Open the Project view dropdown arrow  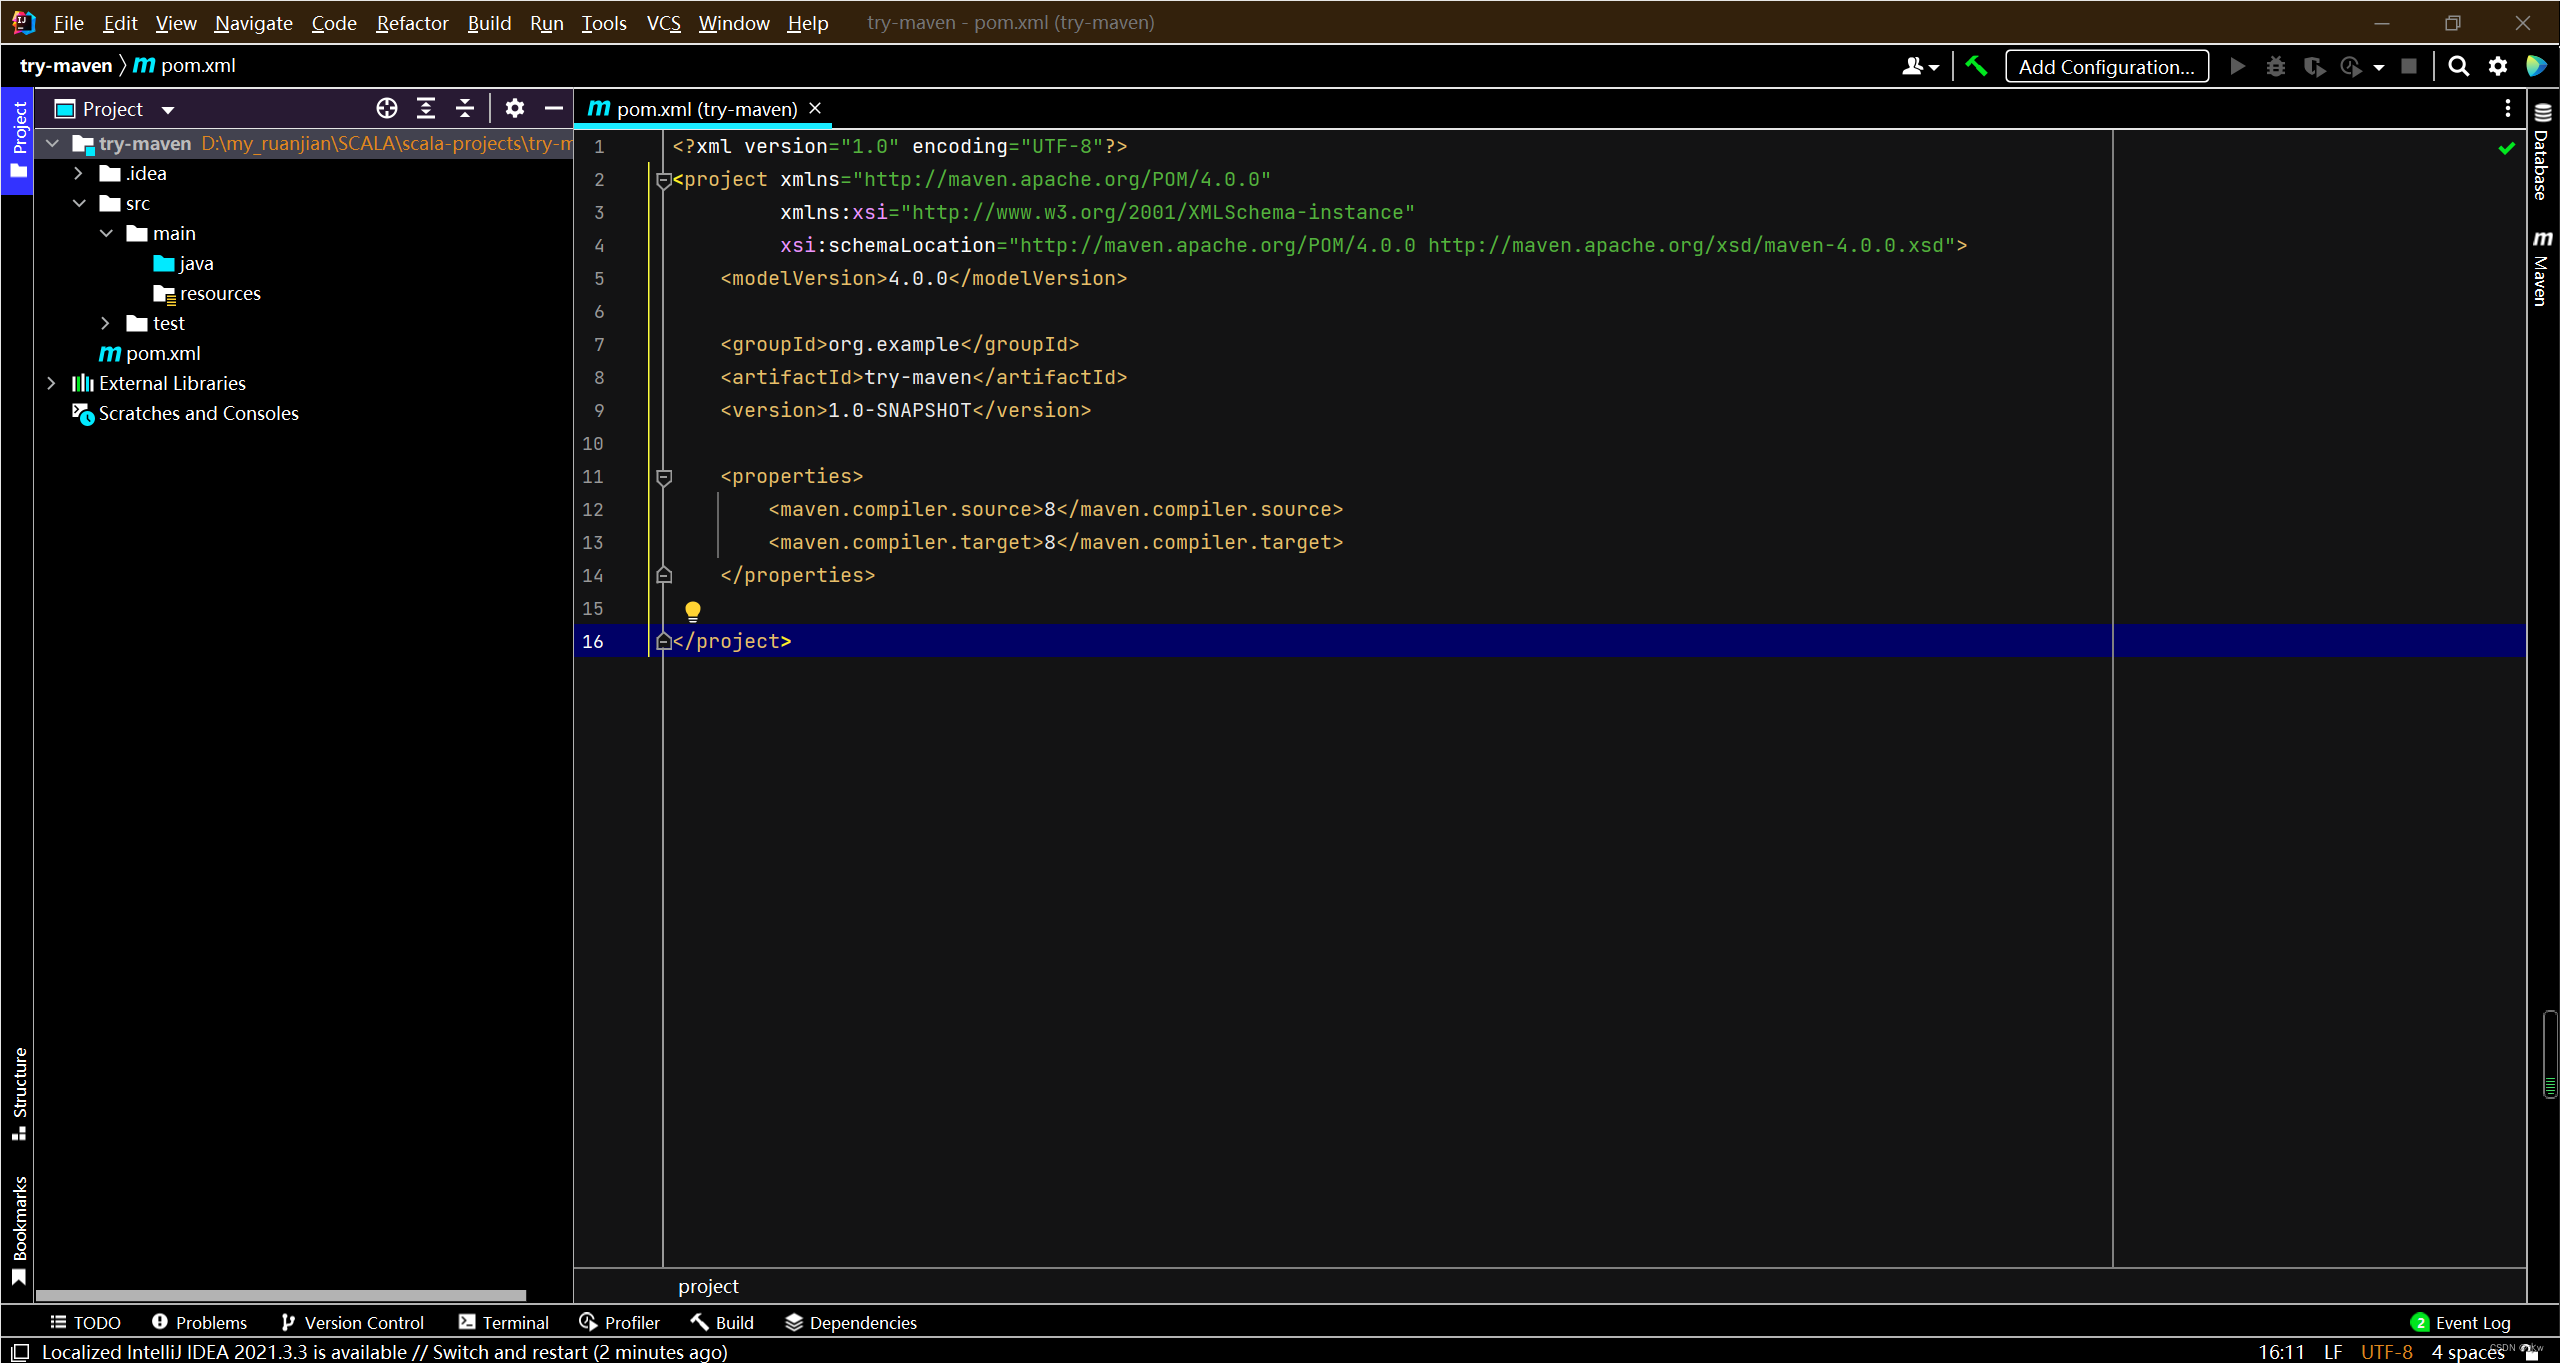(168, 109)
